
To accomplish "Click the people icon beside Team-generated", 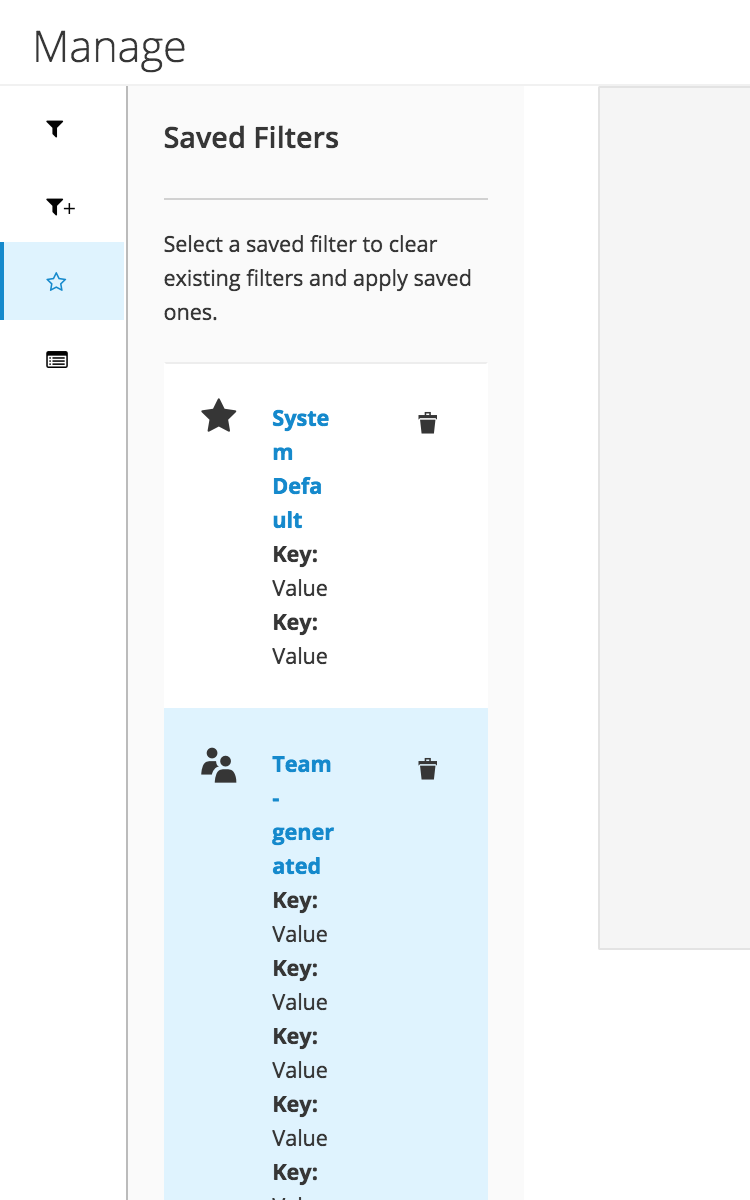I will (x=219, y=765).
